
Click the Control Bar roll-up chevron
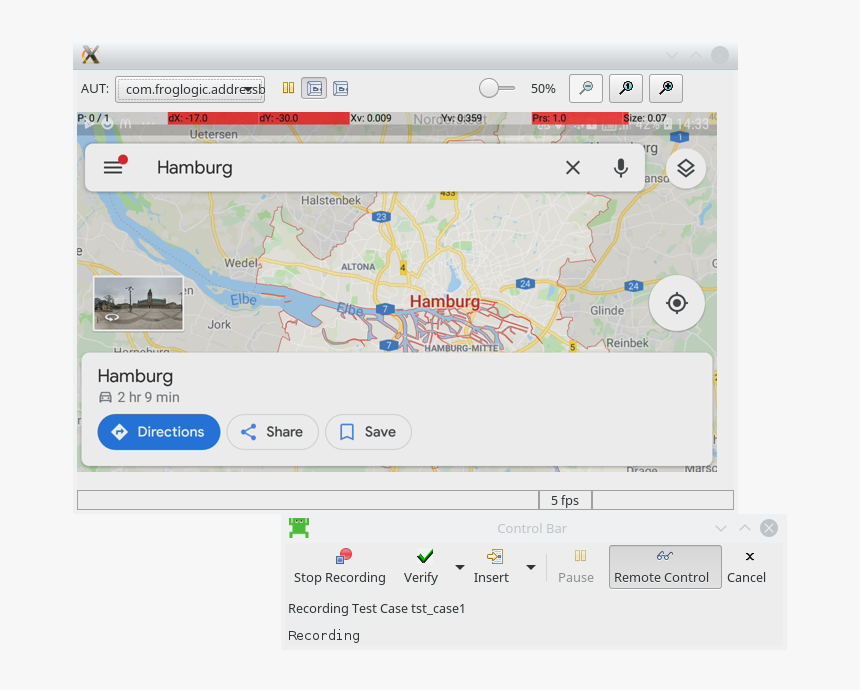pyautogui.click(x=744, y=528)
